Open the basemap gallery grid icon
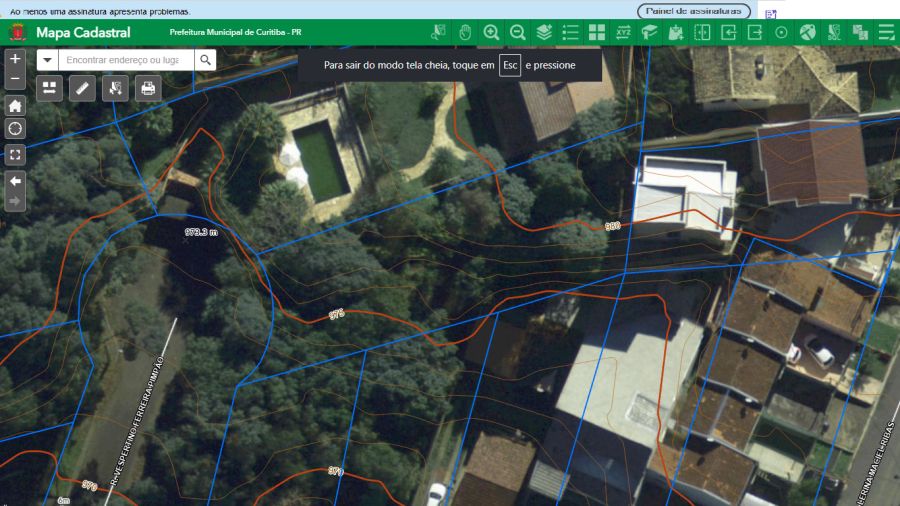900x506 pixels. coord(597,32)
